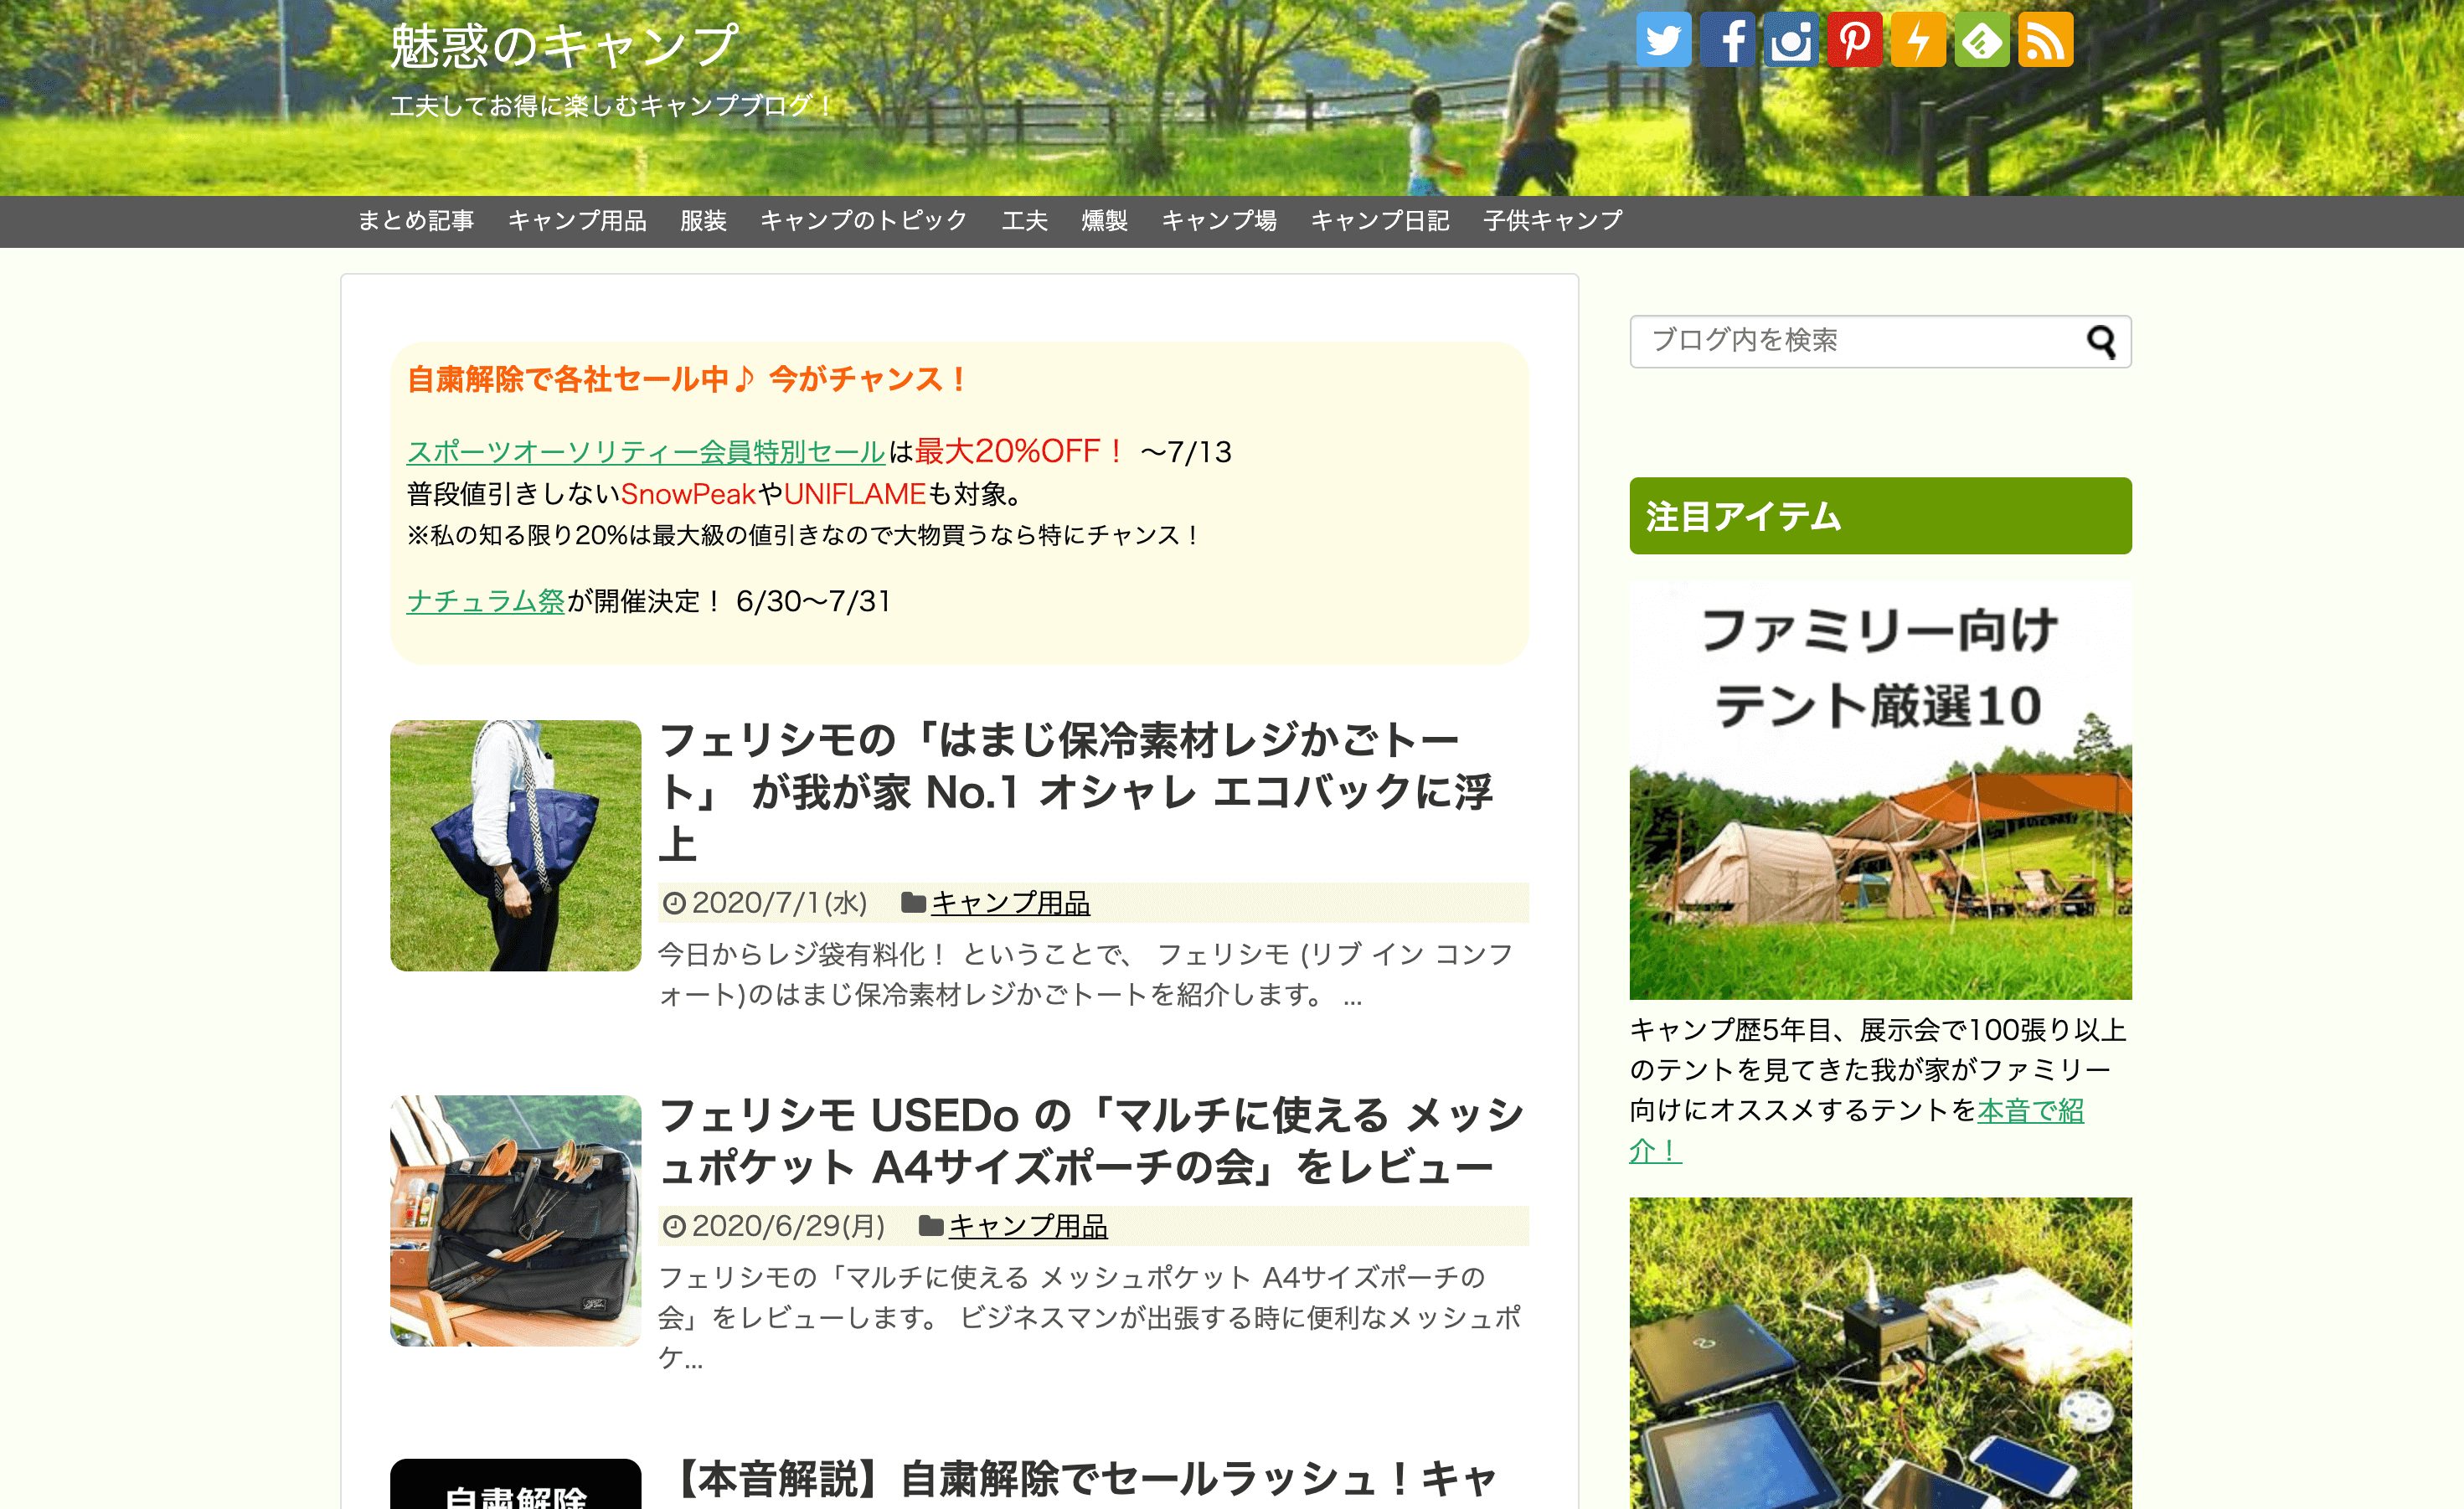
Task: Click the Pinterest icon
Action: (x=1855, y=40)
